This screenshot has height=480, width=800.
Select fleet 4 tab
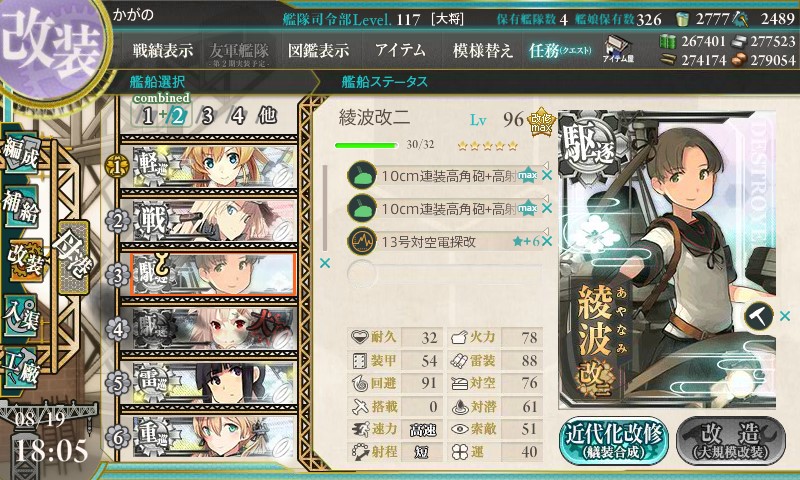[238, 116]
